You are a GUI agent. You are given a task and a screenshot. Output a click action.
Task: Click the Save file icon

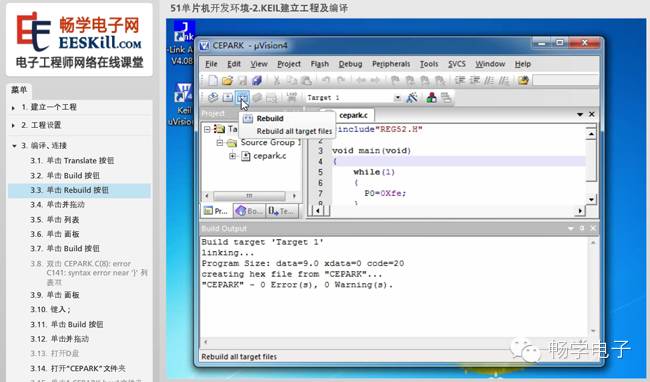click(x=243, y=80)
